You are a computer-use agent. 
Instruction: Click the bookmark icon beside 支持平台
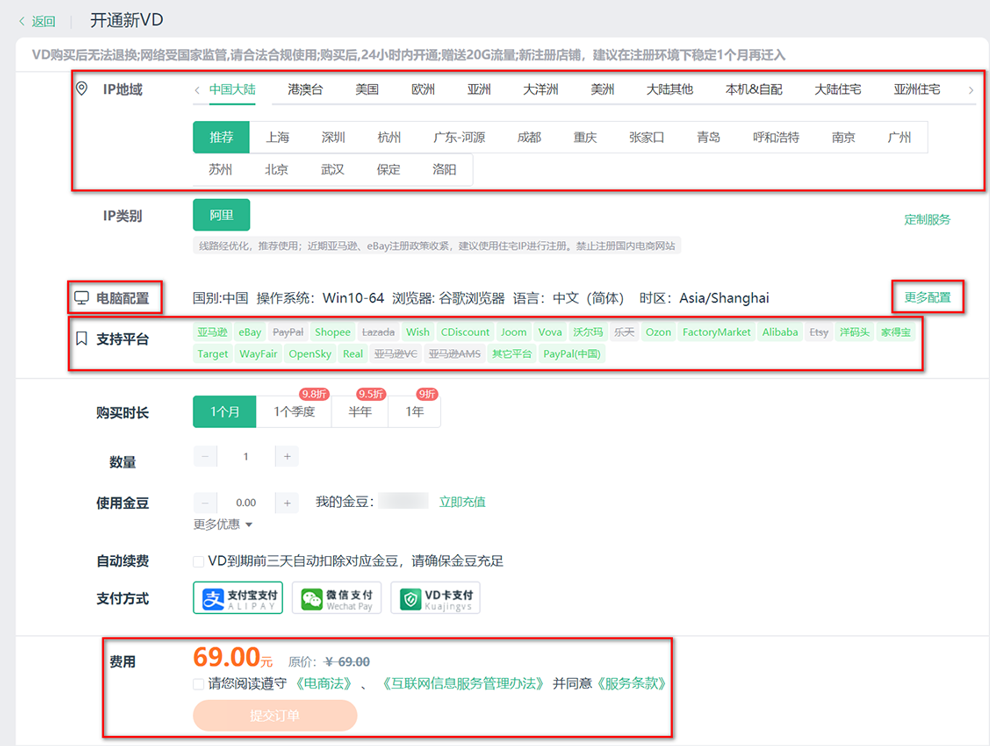coord(81,339)
